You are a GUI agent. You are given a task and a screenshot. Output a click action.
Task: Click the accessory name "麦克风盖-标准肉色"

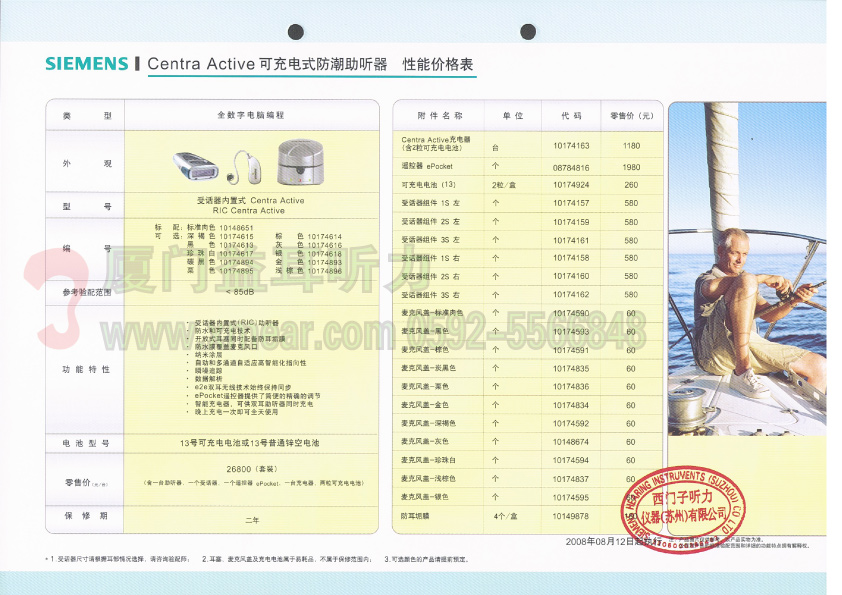[432, 313]
